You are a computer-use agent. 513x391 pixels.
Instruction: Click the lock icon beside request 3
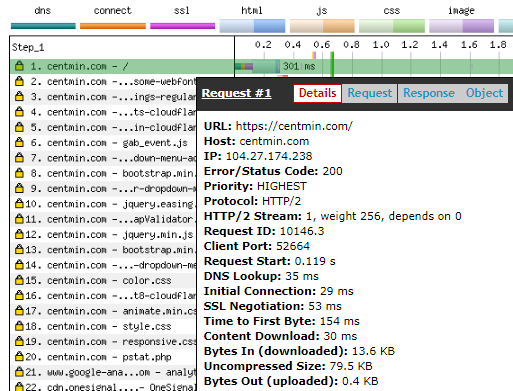[20, 96]
